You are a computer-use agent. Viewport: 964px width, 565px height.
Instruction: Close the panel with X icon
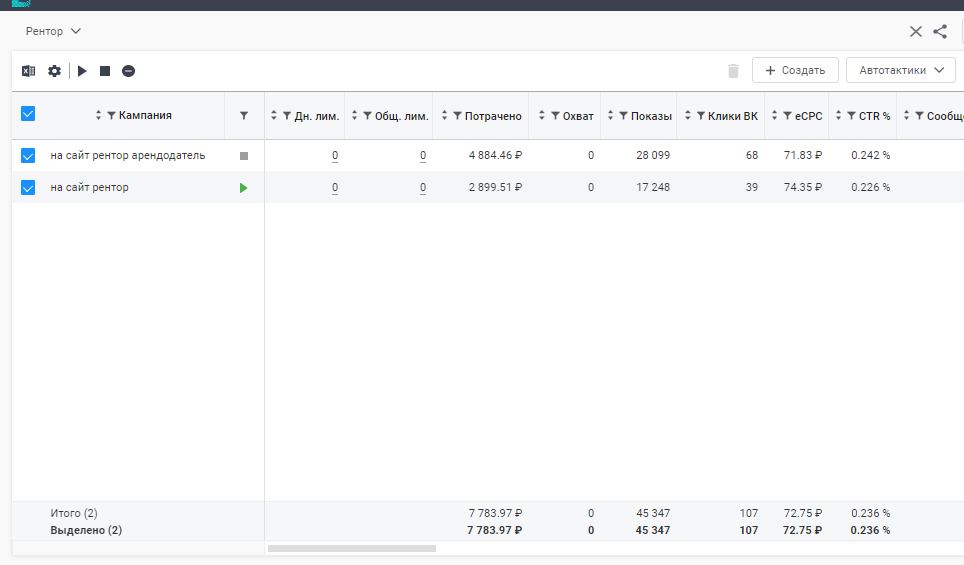[x=916, y=31]
